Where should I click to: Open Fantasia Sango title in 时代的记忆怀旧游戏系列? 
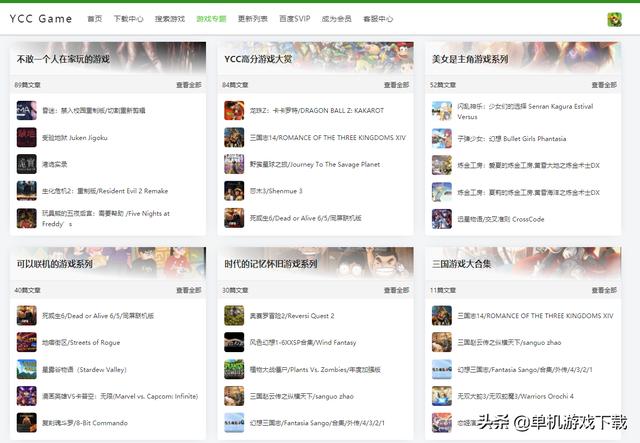(317, 423)
